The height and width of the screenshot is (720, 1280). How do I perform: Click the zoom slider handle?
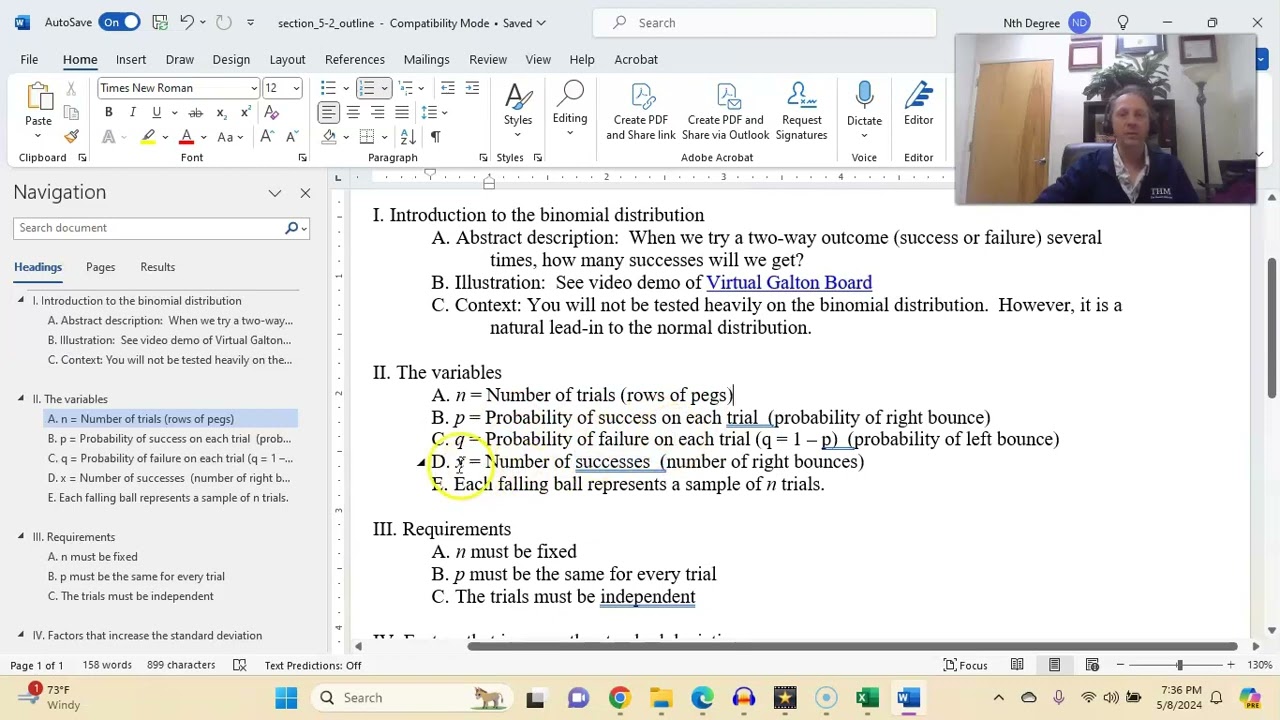coord(1179,665)
